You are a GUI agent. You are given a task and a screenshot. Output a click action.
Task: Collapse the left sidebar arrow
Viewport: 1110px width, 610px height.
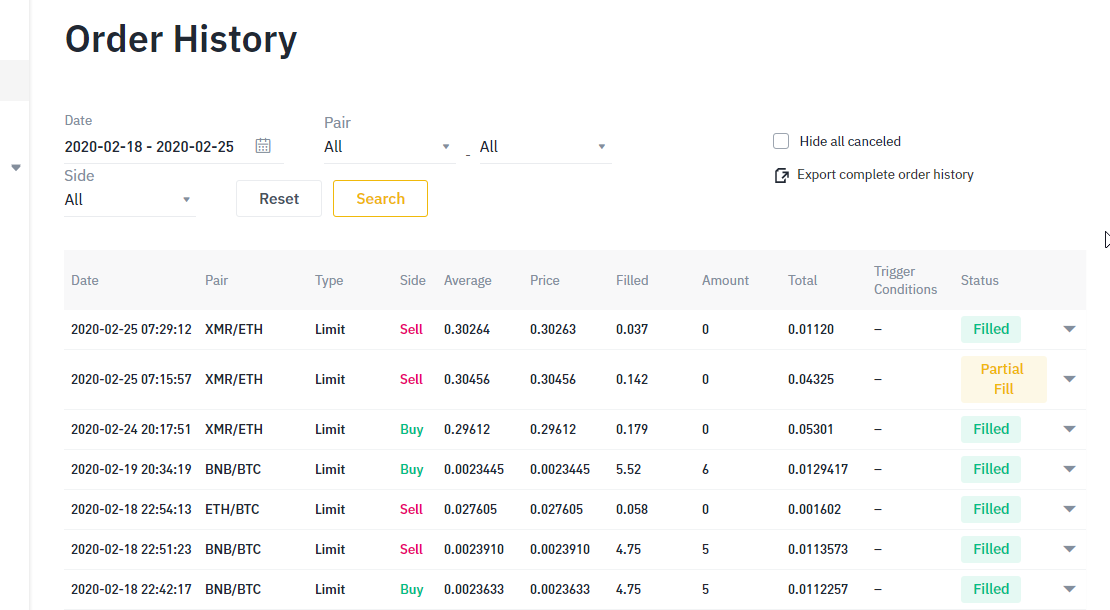(x=16, y=168)
